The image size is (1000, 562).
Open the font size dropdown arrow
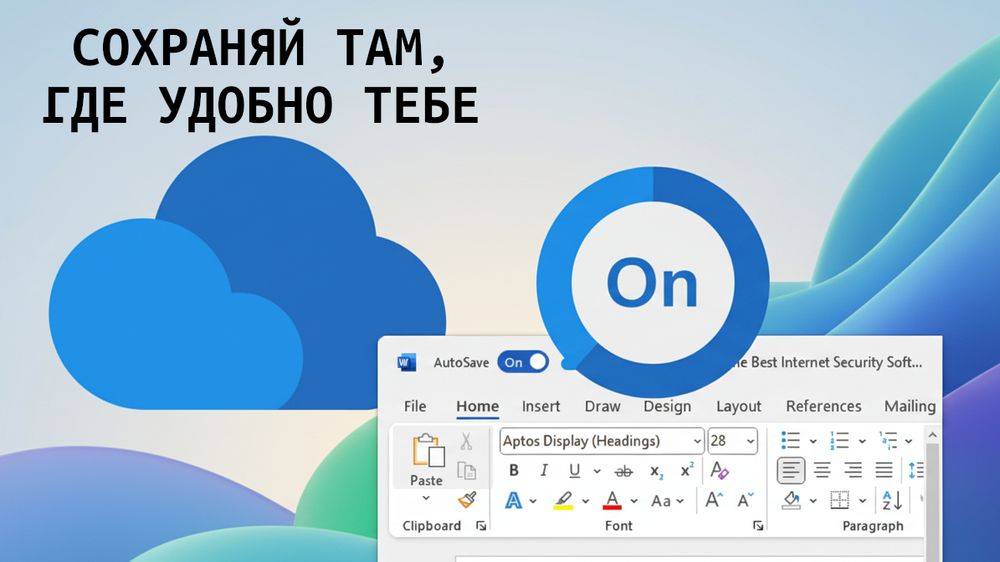(750, 441)
